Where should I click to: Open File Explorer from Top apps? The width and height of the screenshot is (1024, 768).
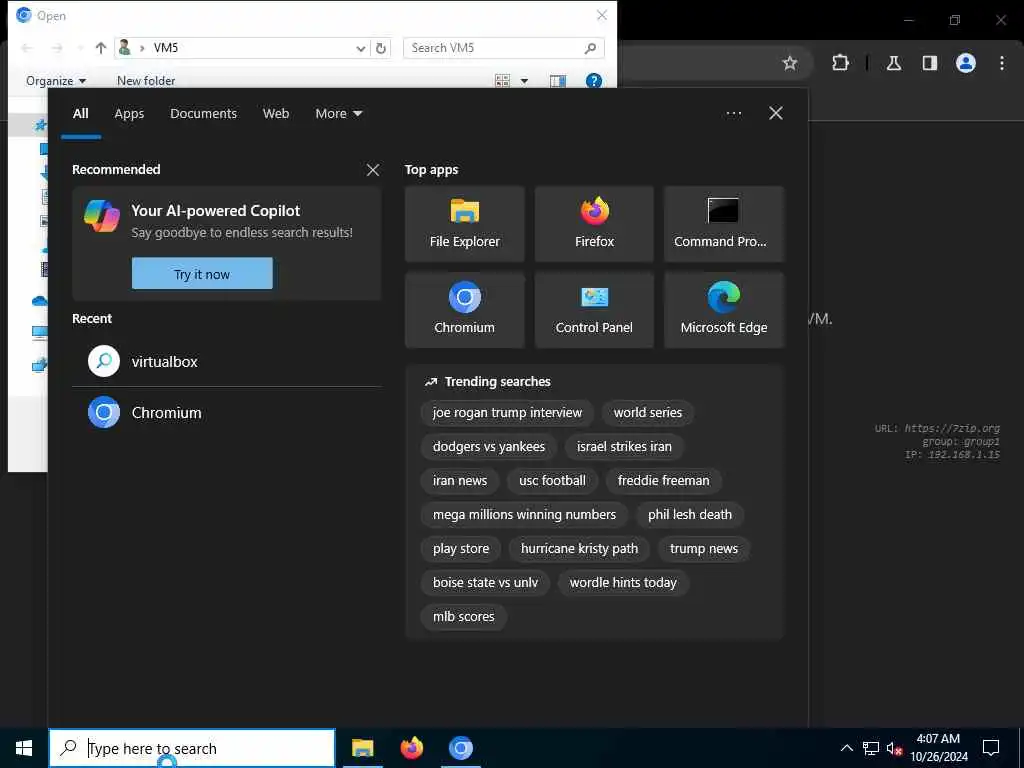(x=464, y=224)
